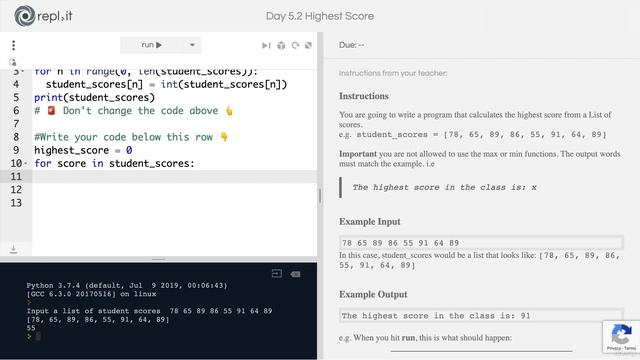The height and width of the screenshot is (360, 640).
Task: Open the debugger step icon
Action: tap(266, 45)
